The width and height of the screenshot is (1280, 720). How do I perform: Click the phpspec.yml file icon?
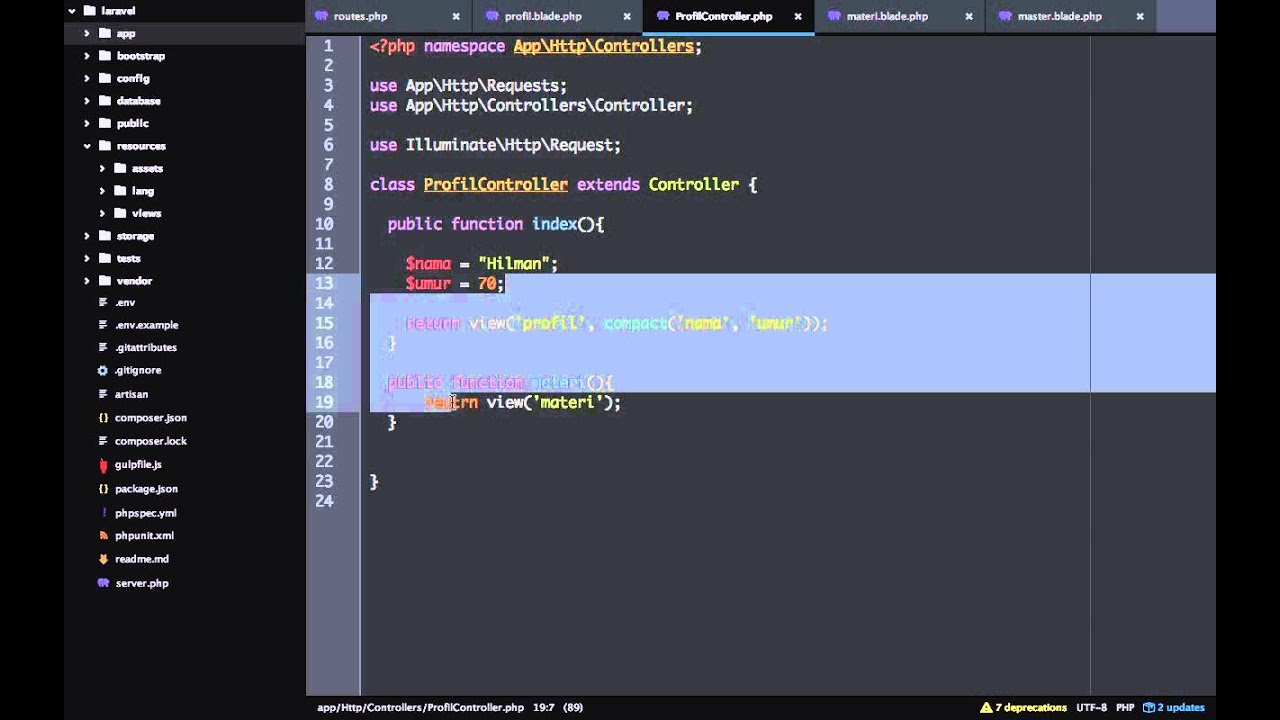103,513
